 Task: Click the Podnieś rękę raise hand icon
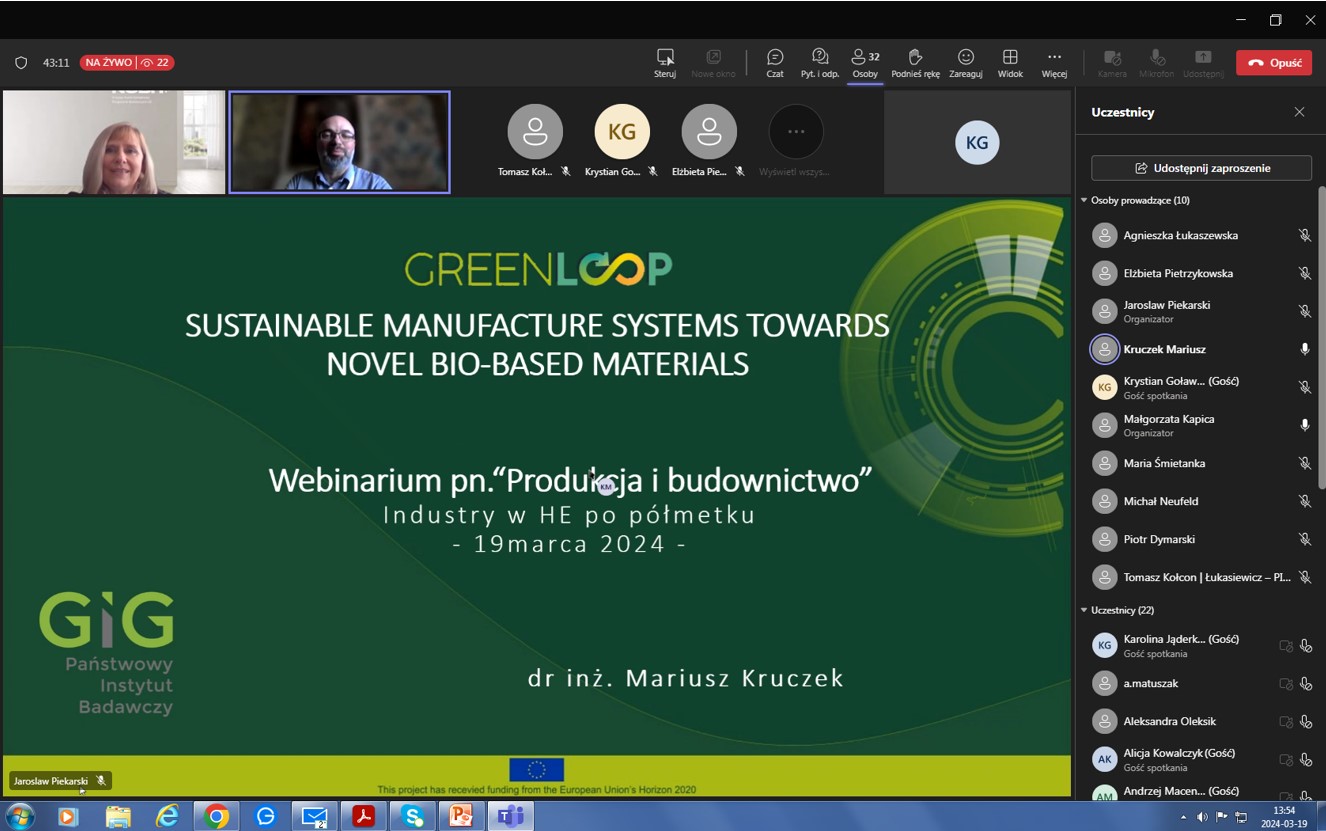(x=915, y=62)
